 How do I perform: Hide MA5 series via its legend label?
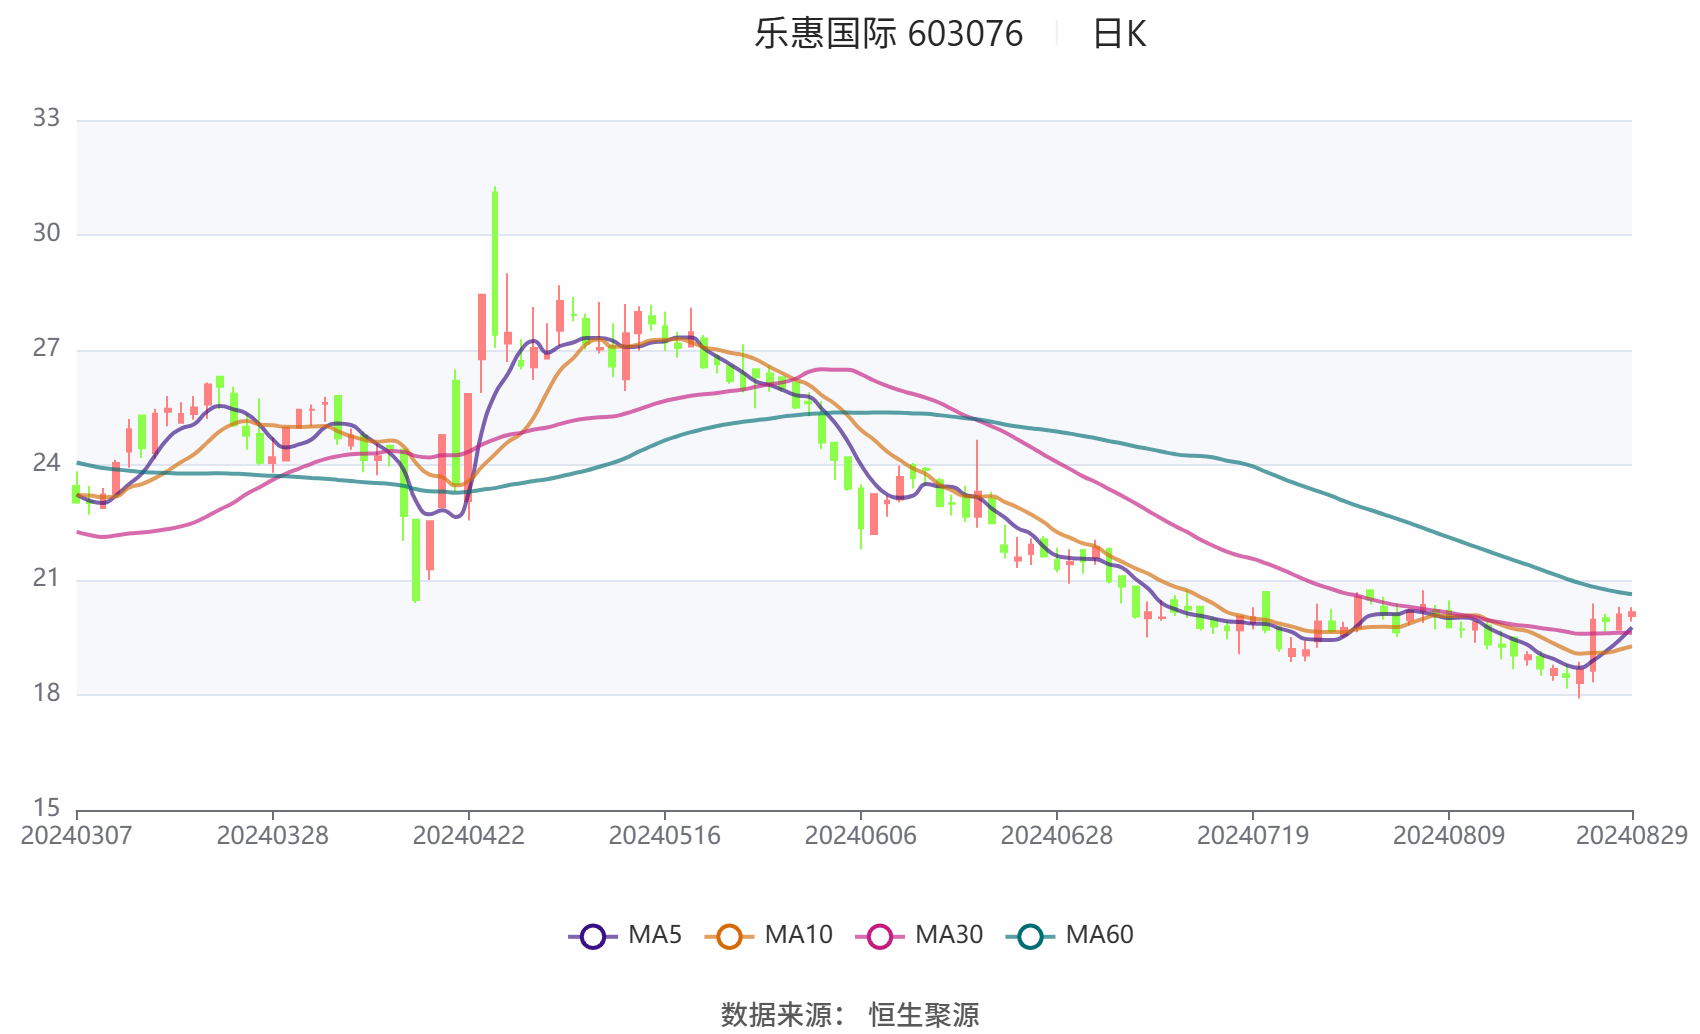coord(655,935)
